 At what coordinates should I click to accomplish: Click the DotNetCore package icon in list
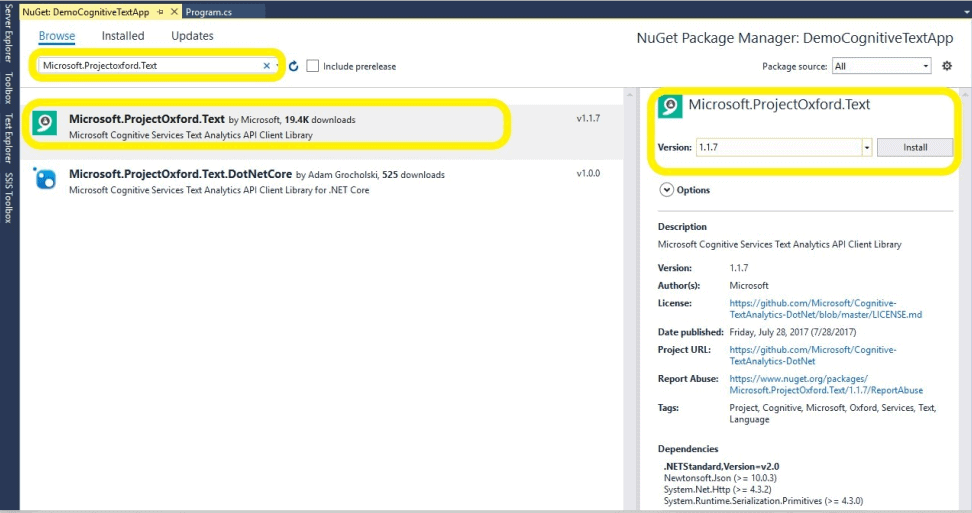point(45,178)
